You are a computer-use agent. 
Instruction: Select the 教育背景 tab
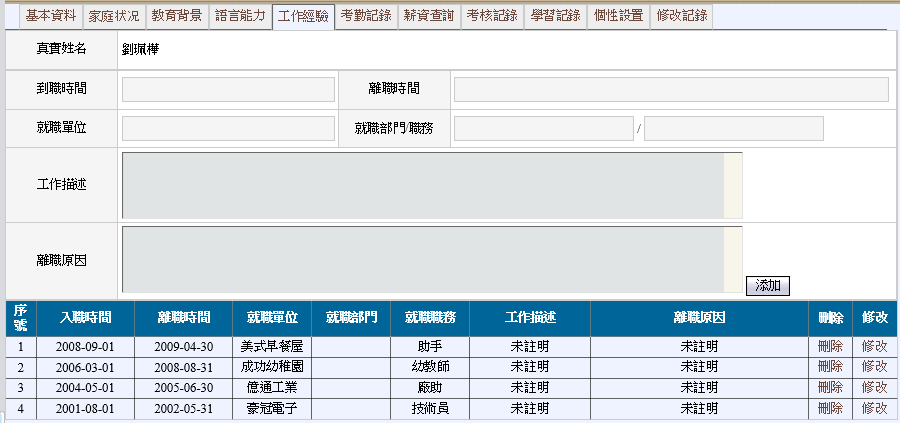pyautogui.click(x=178, y=16)
